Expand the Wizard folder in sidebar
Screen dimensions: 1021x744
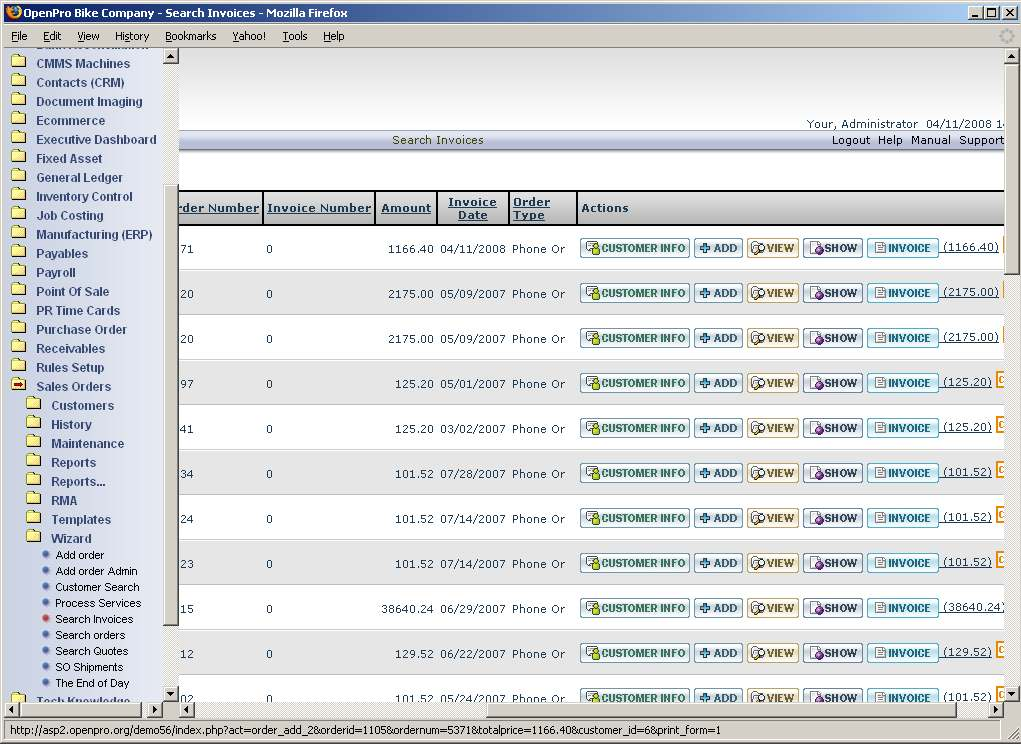coord(34,538)
